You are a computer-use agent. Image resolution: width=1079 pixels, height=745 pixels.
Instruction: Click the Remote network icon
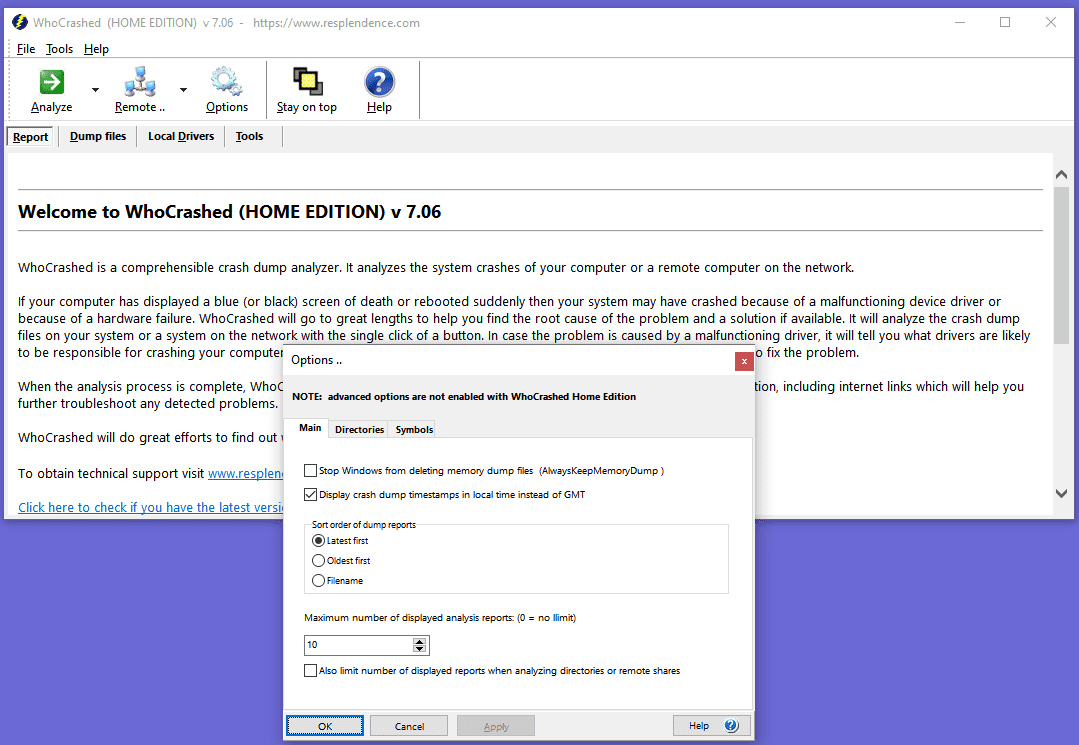coord(140,82)
